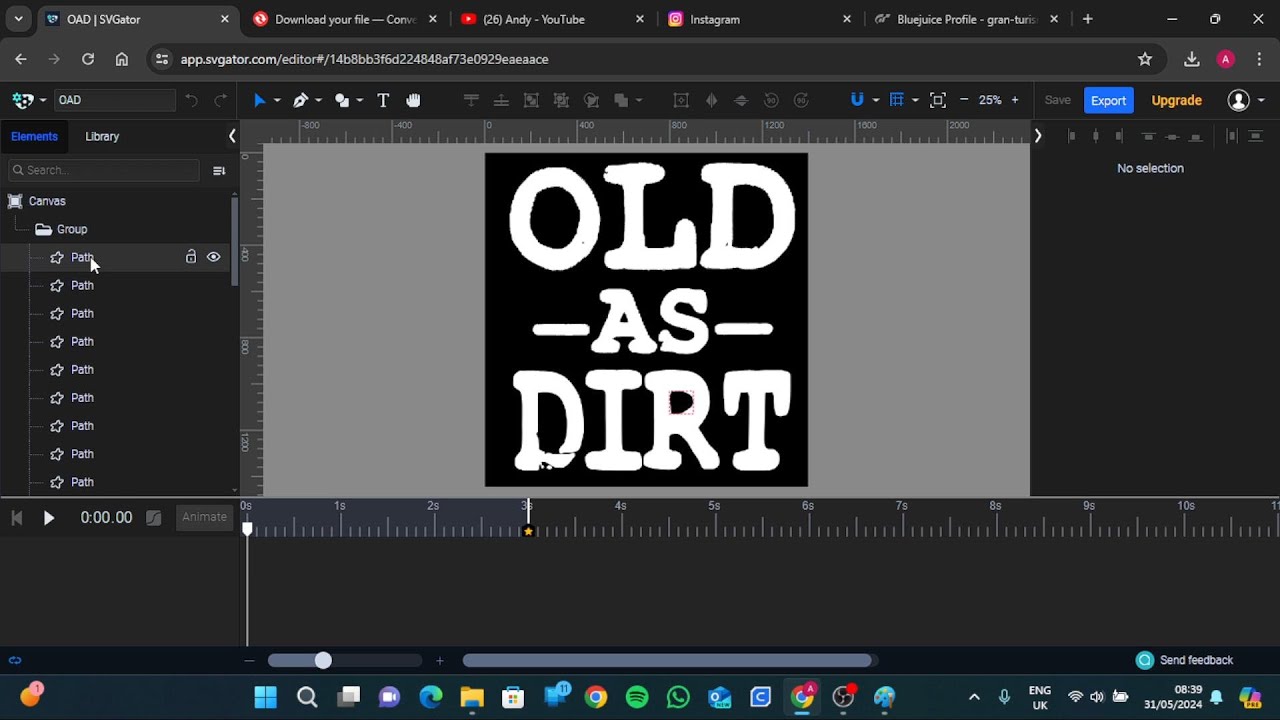
Task: Open the Selection tool dropdown arrow
Action: coord(277,100)
